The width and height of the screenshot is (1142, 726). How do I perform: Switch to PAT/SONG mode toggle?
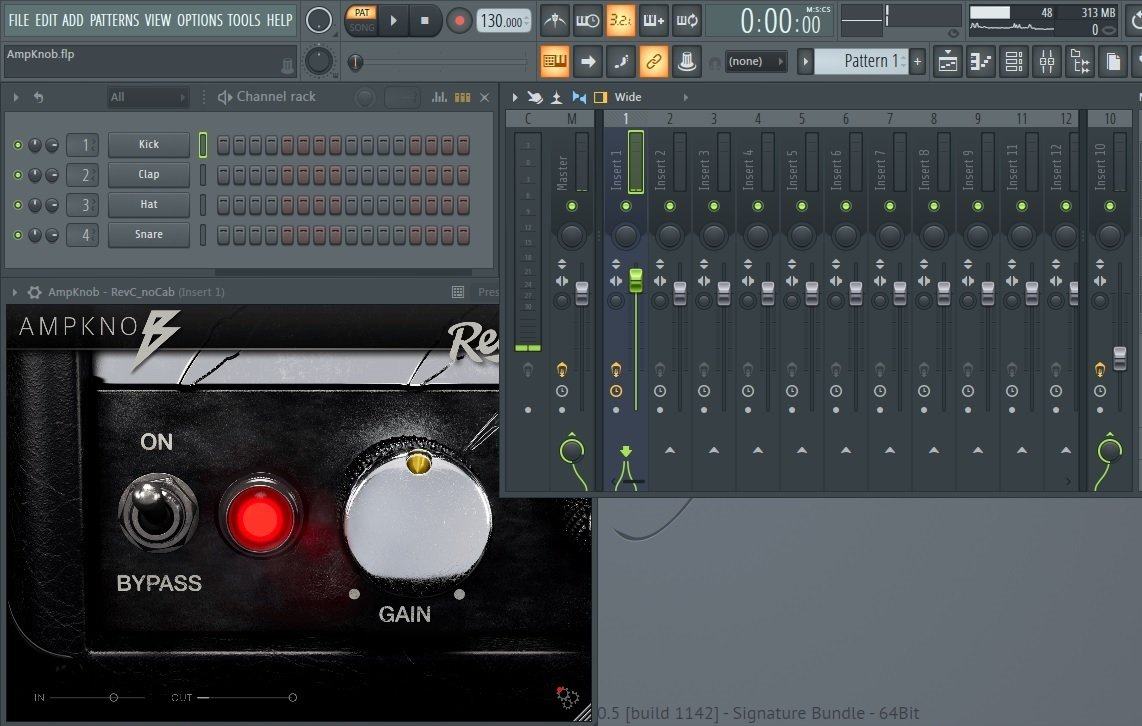(x=362, y=20)
